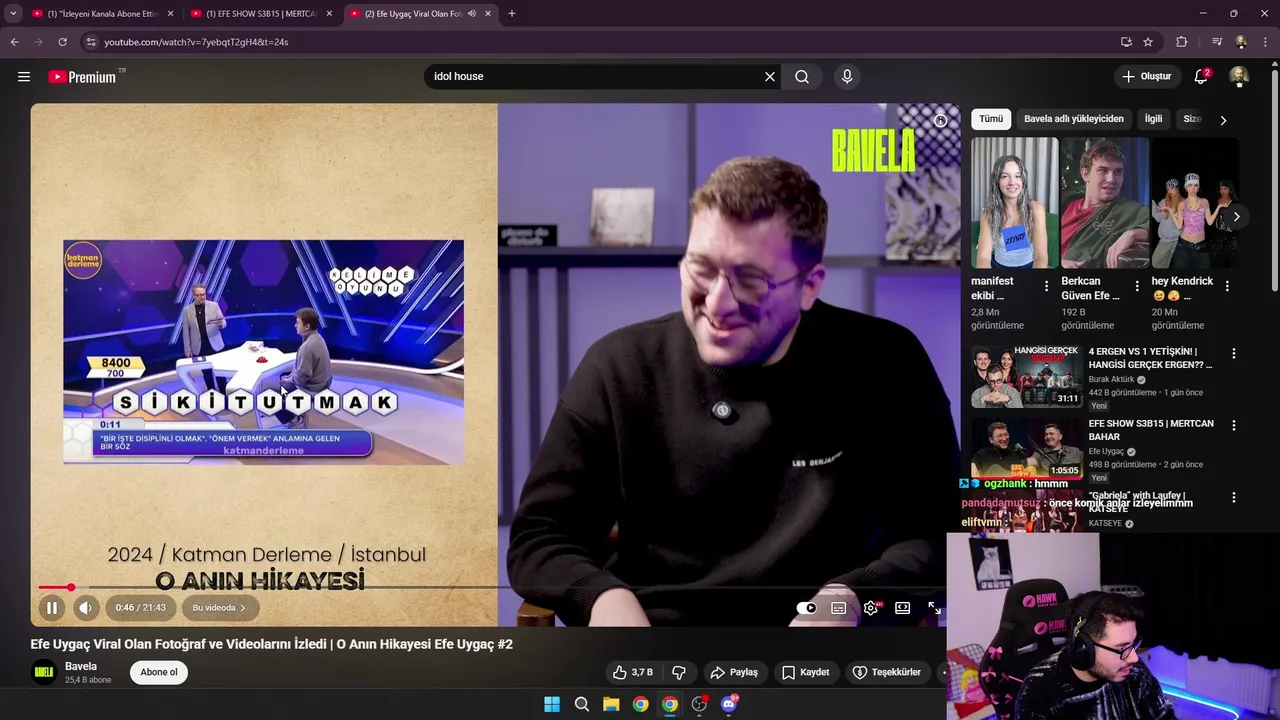Switch to theater mode in the player
Viewport: 1280px width, 720px height.
coord(903,608)
